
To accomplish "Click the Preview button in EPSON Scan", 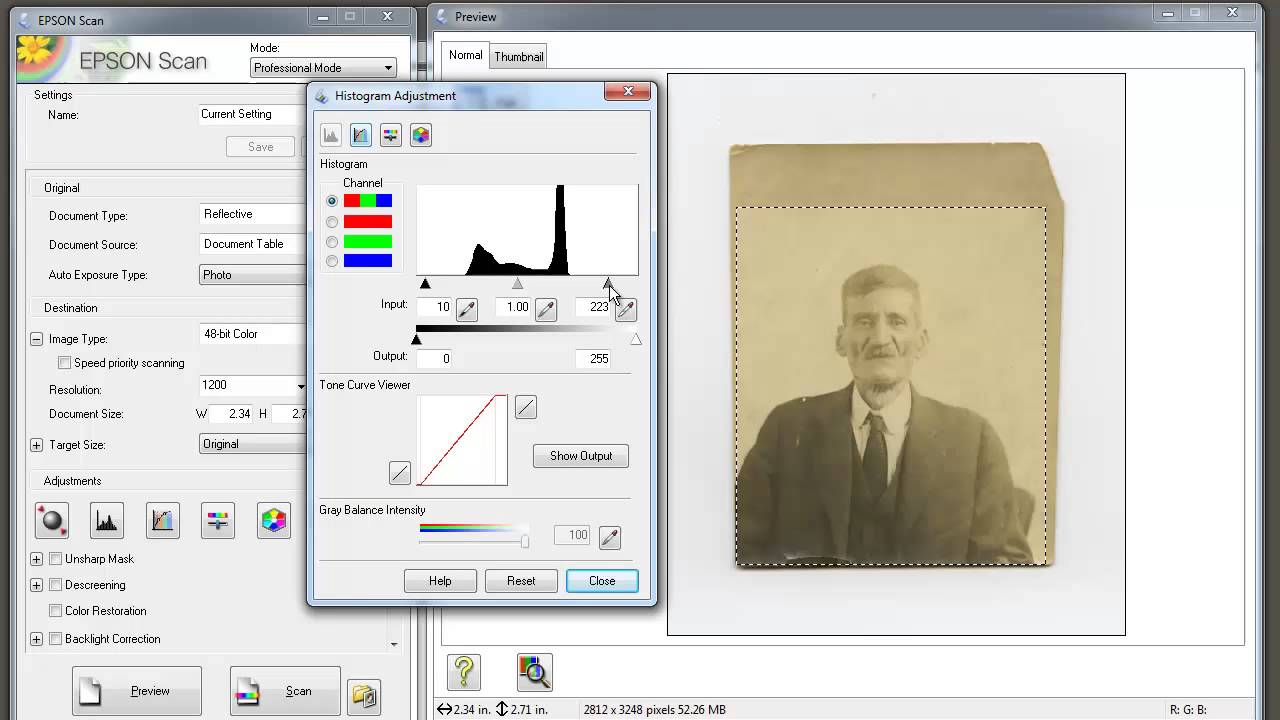I will [x=137, y=691].
